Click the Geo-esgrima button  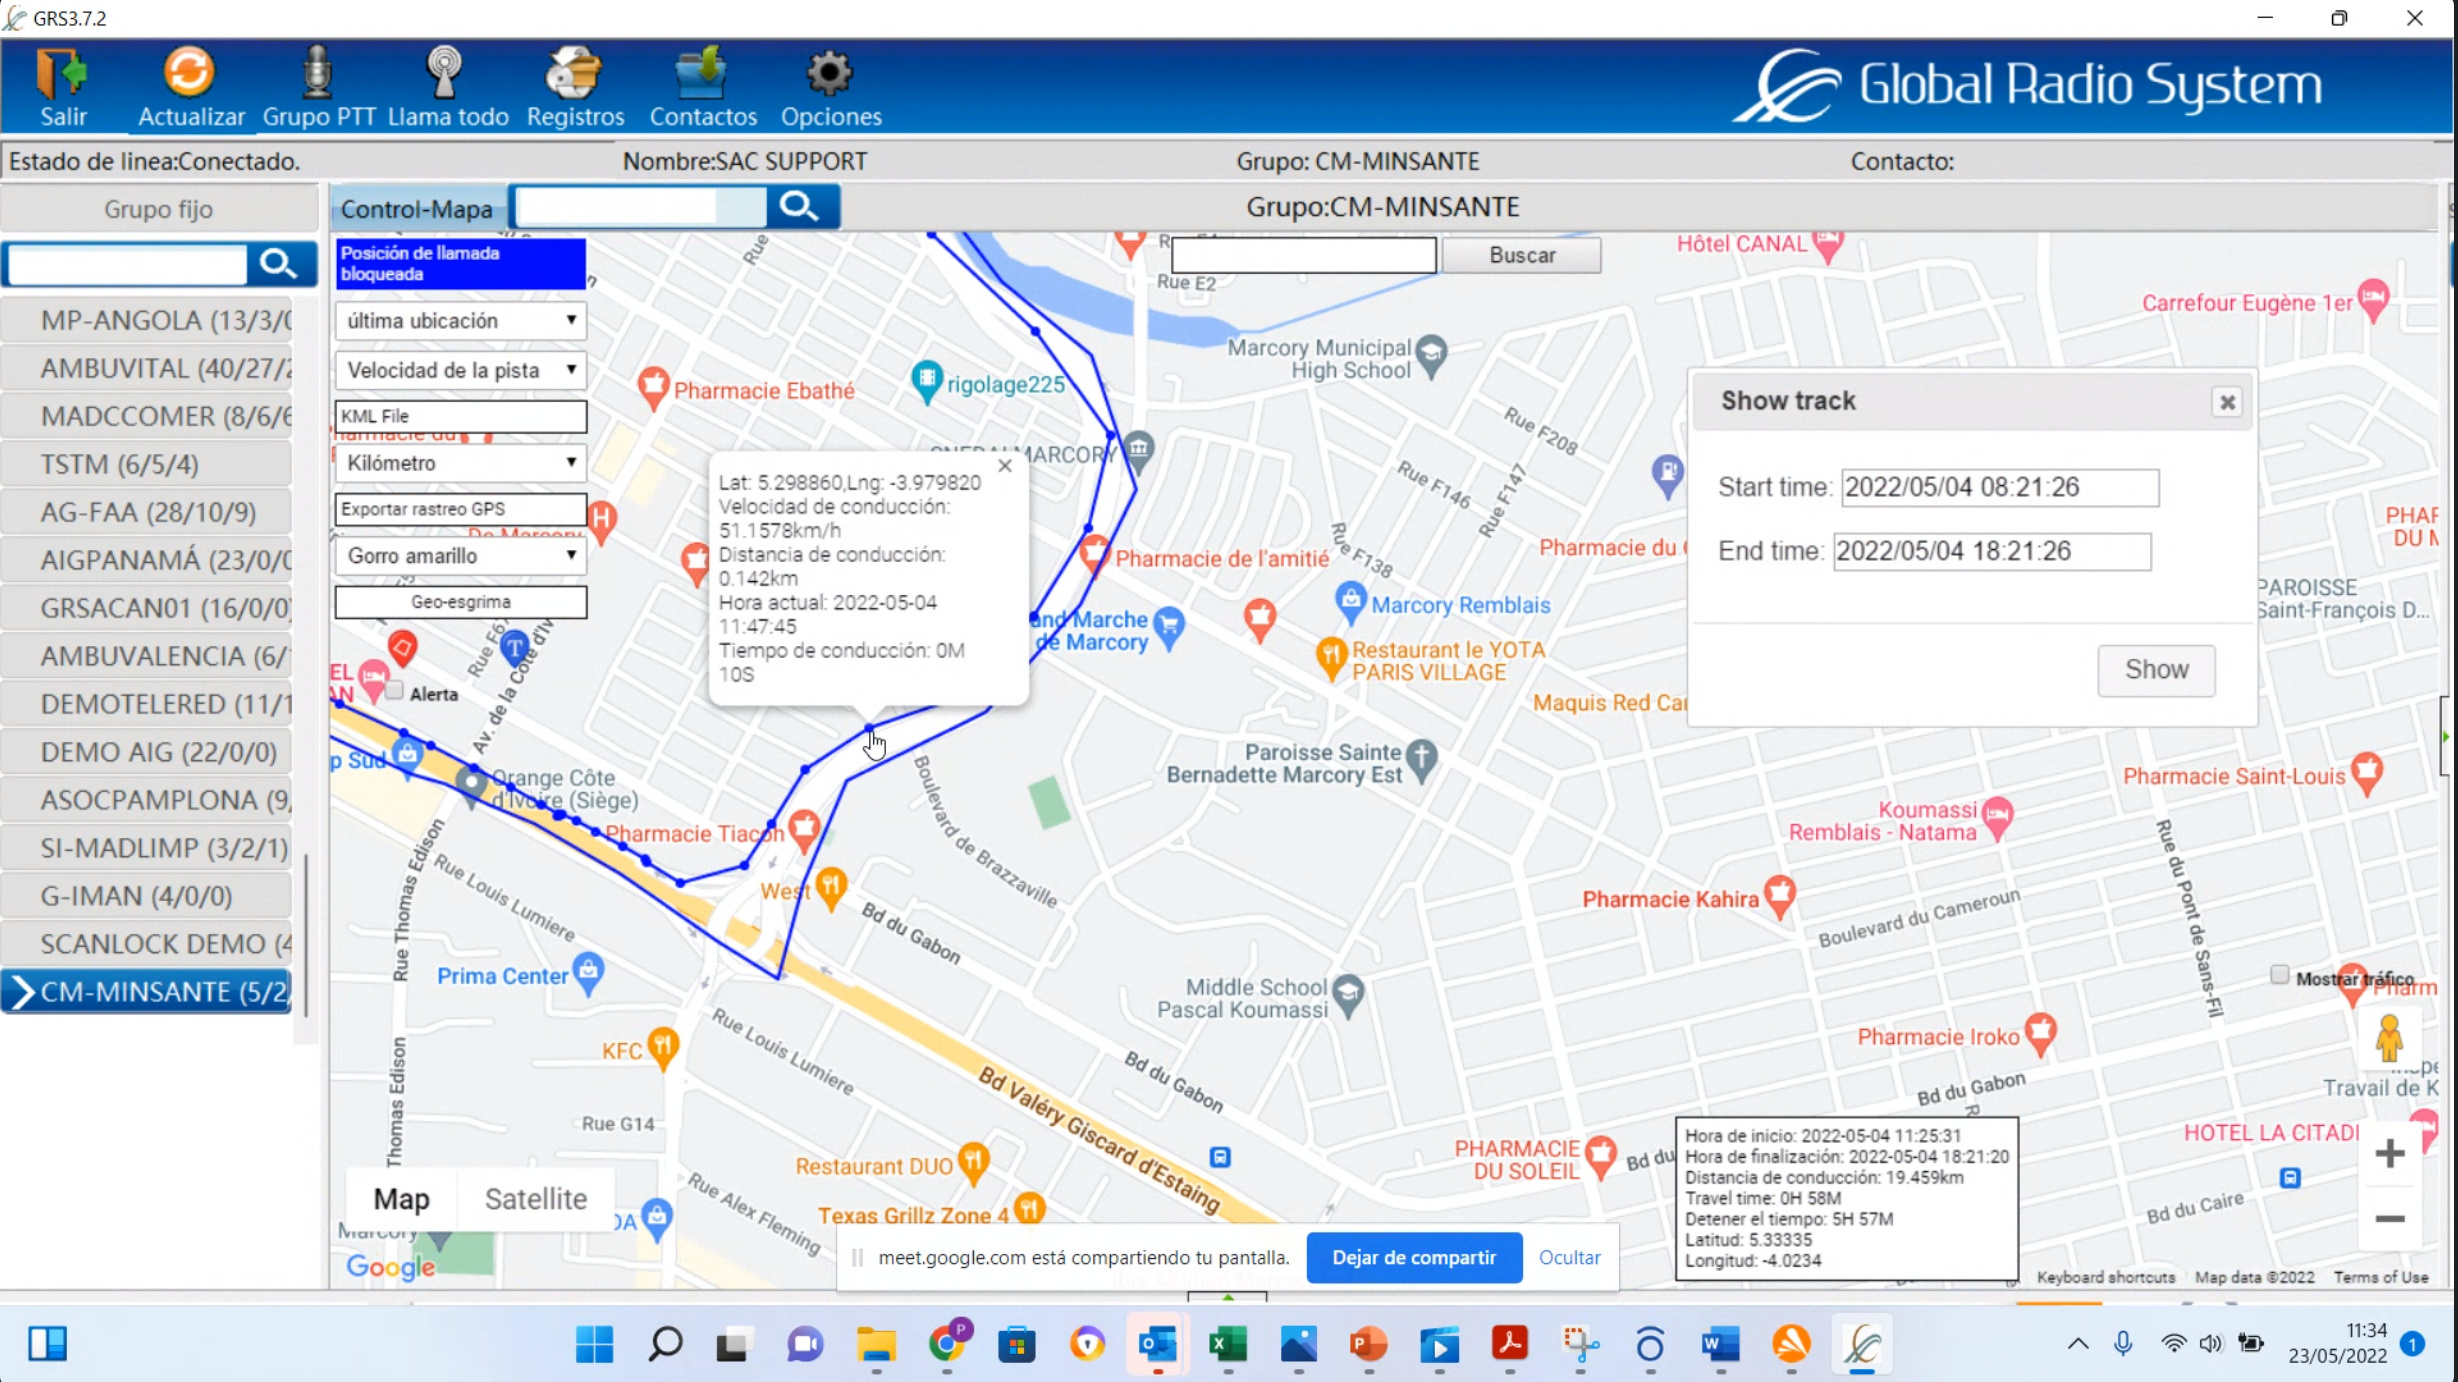click(x=460, y=602)
